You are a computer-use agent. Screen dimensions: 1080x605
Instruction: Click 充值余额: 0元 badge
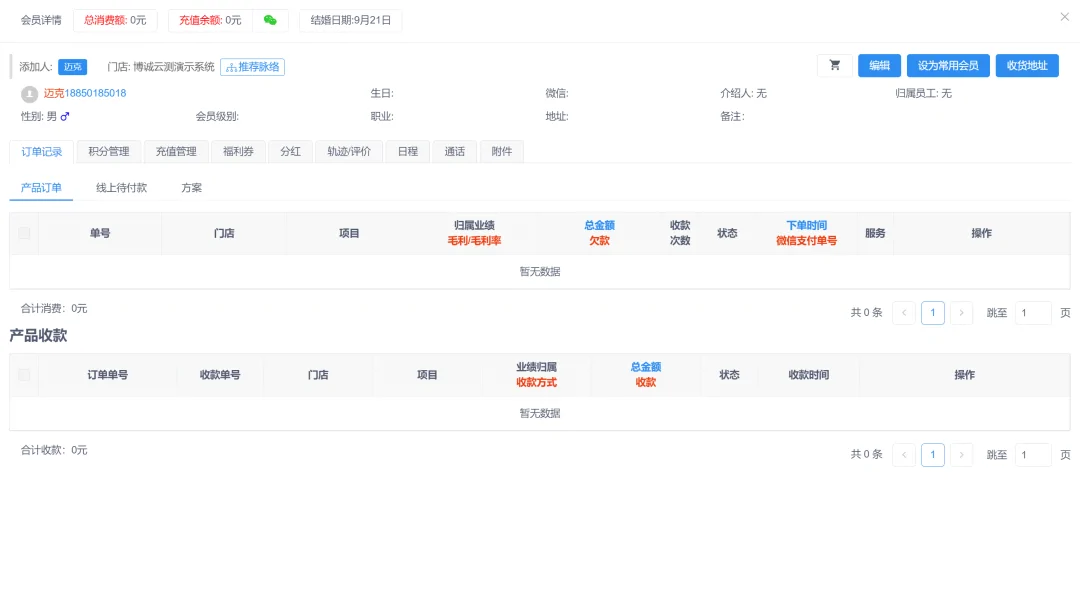pos(210,20)
